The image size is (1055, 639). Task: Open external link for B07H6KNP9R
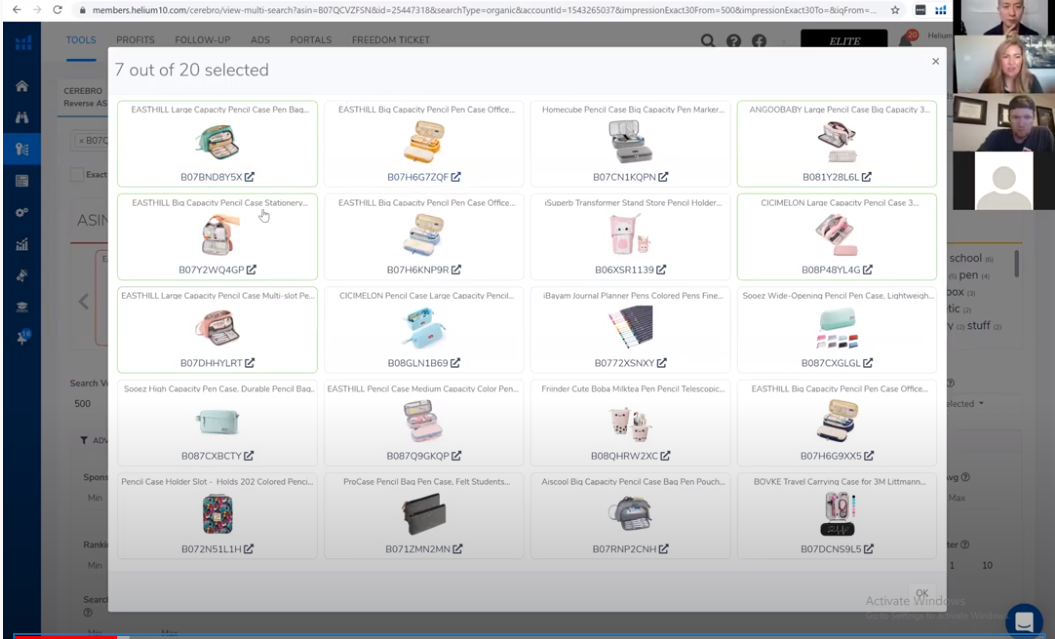(x=456, y=270)
